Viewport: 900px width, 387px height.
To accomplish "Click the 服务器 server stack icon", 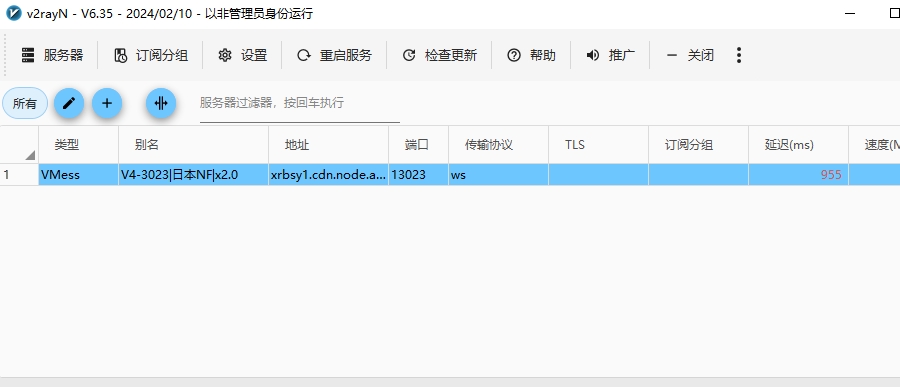I will [28, 55].
